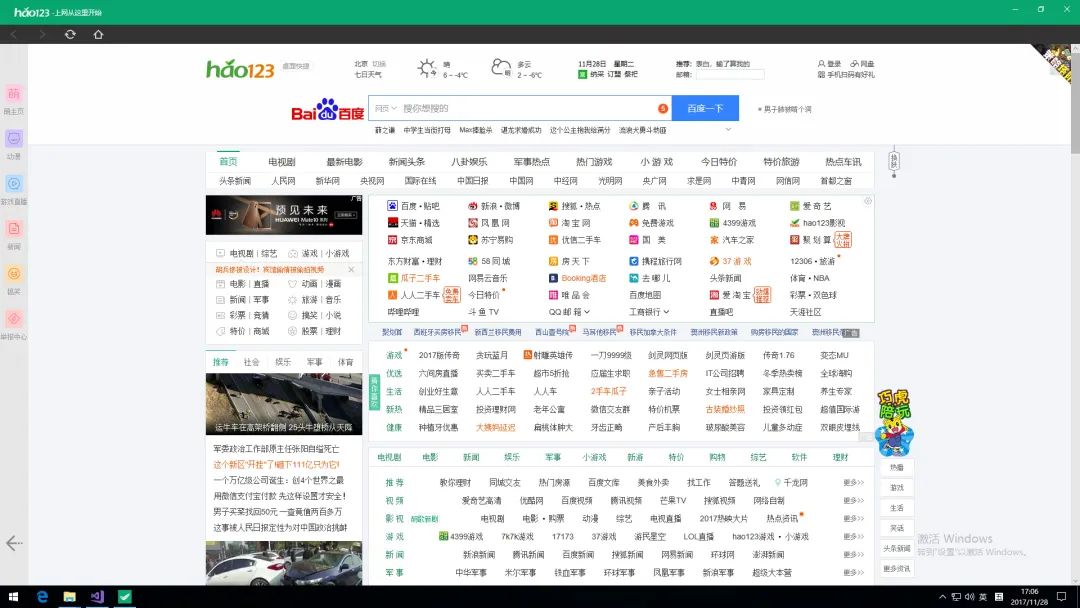Click the browser refresh icon
Image resolution: width=1080 pixels, height=608 pixels.
[x=69, y=33]
